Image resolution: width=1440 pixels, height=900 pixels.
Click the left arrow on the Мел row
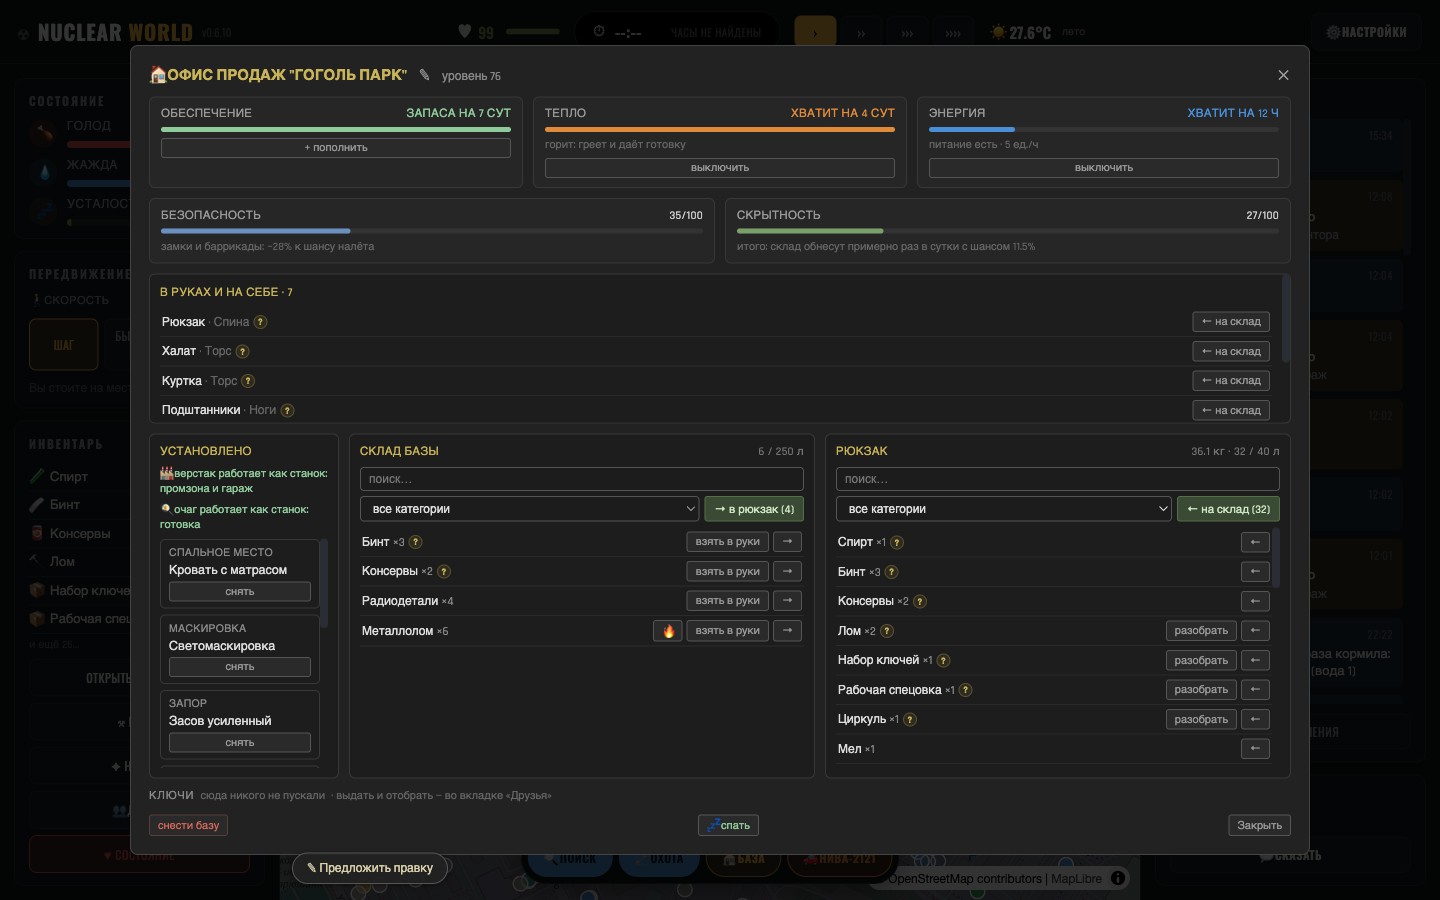[1255, 749]
